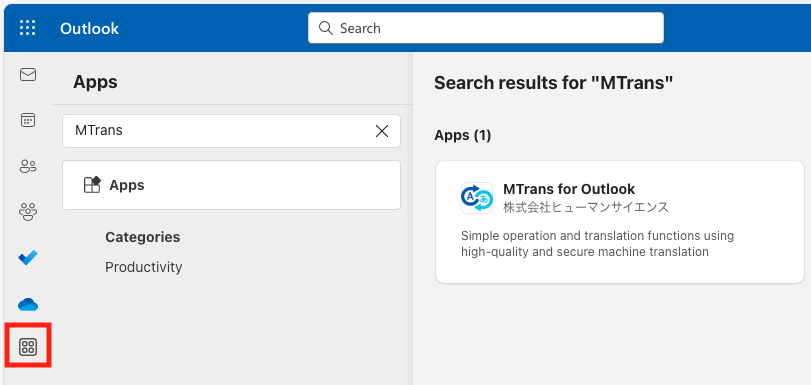Open Mail from the sidebar

[x=28, y=75]
